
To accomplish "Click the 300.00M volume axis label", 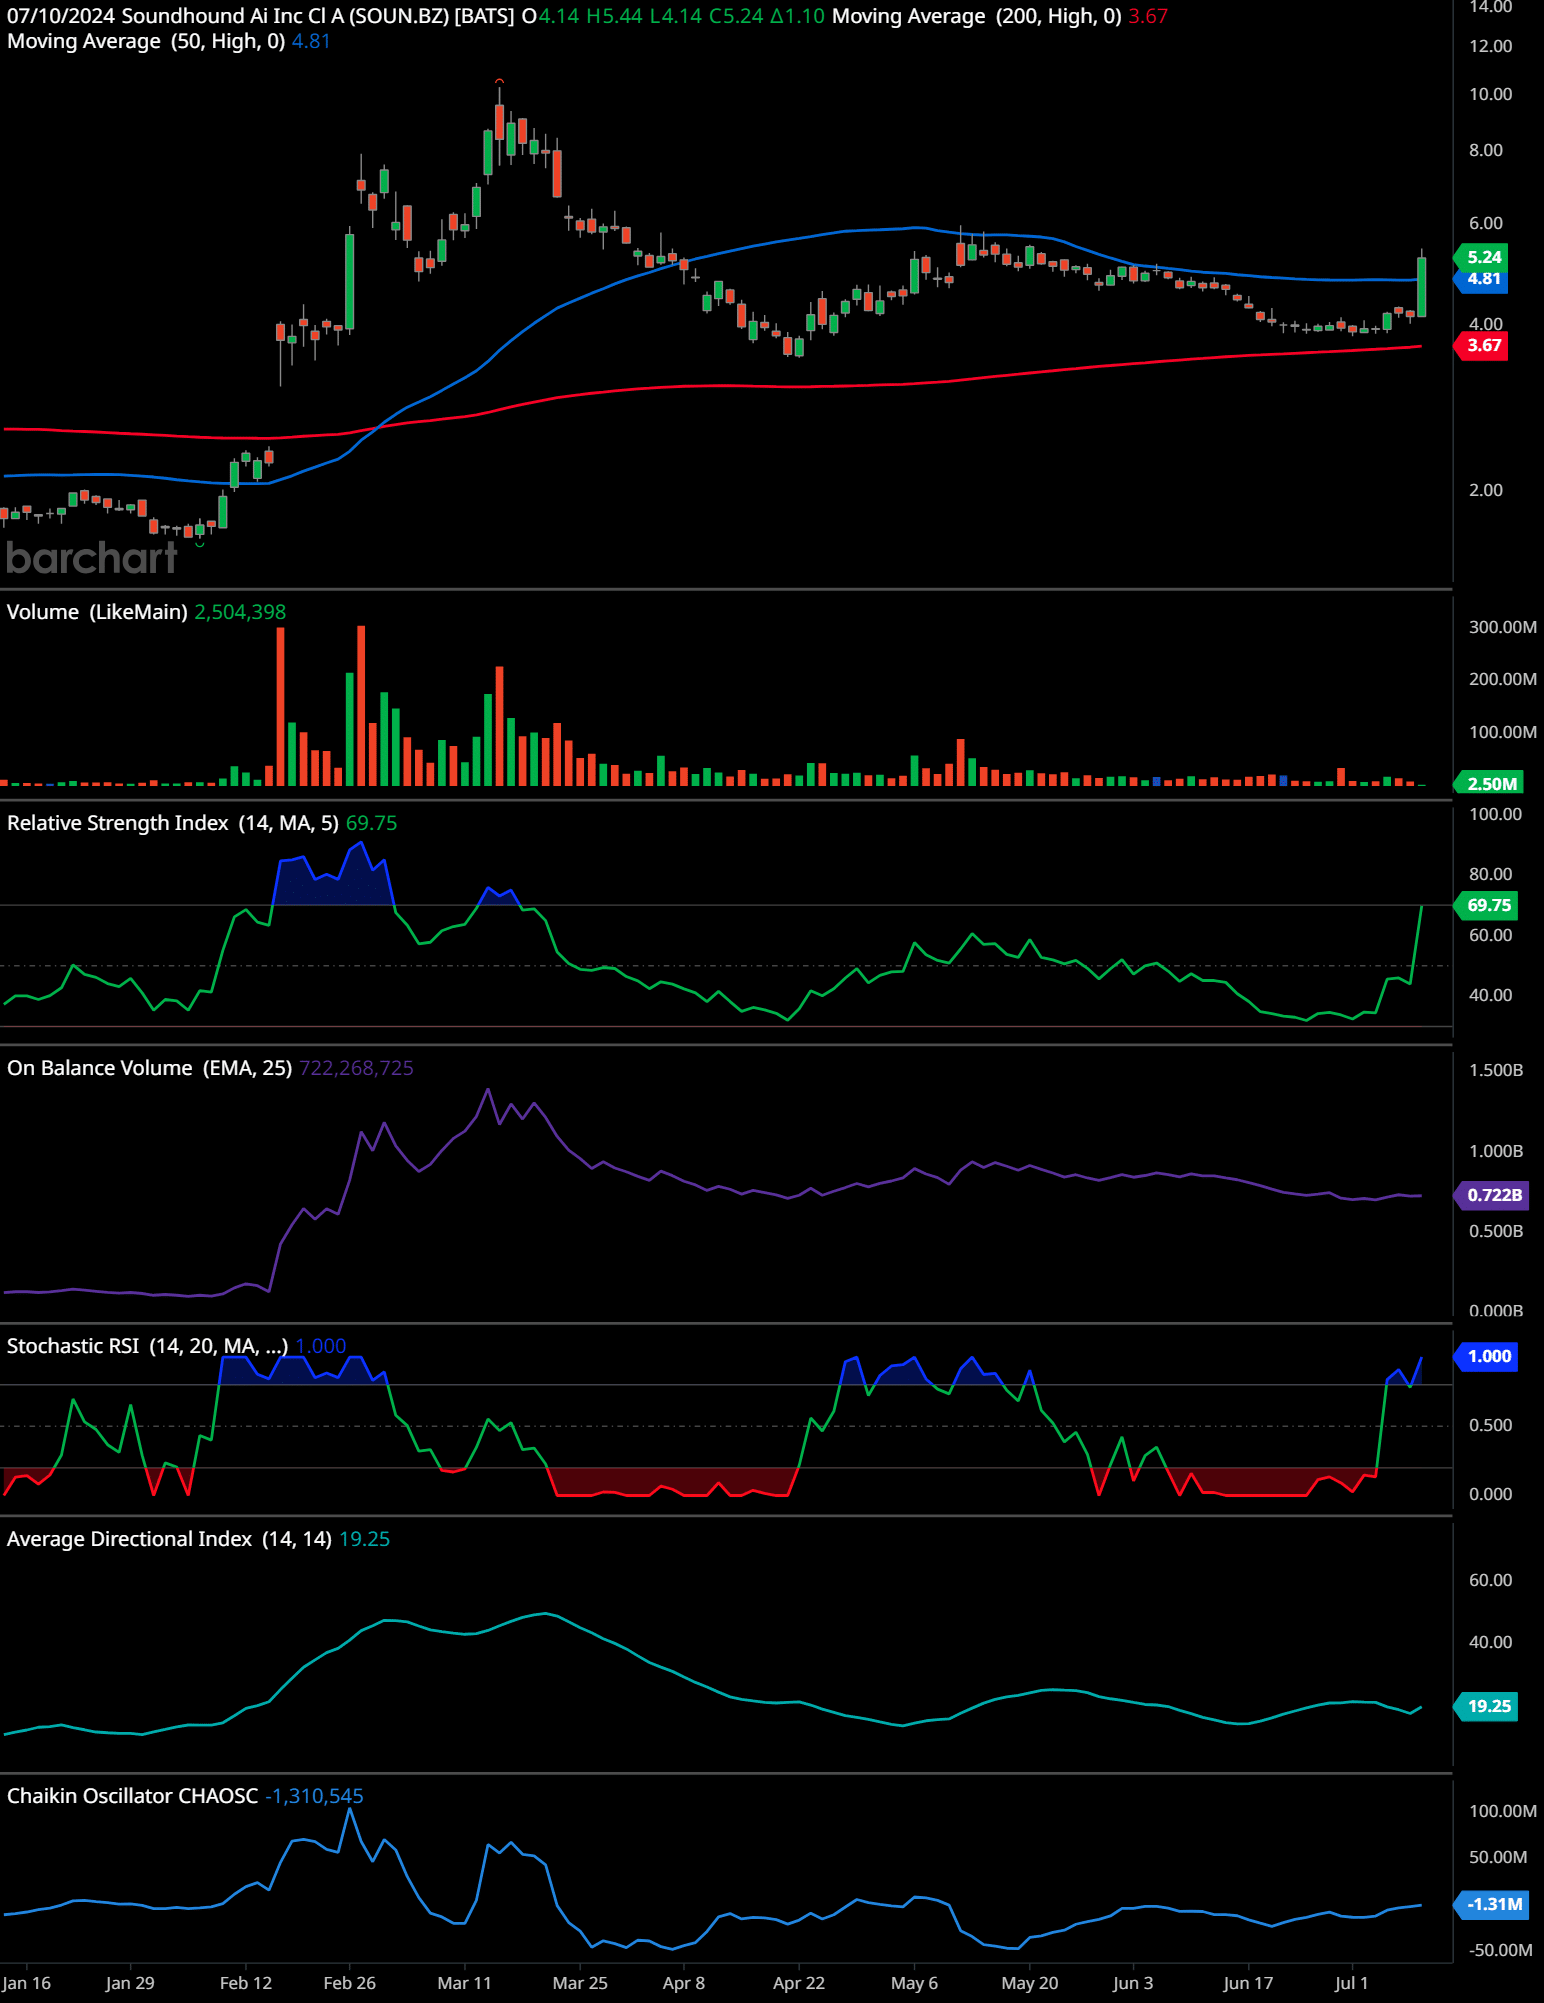I will 1502,627.
